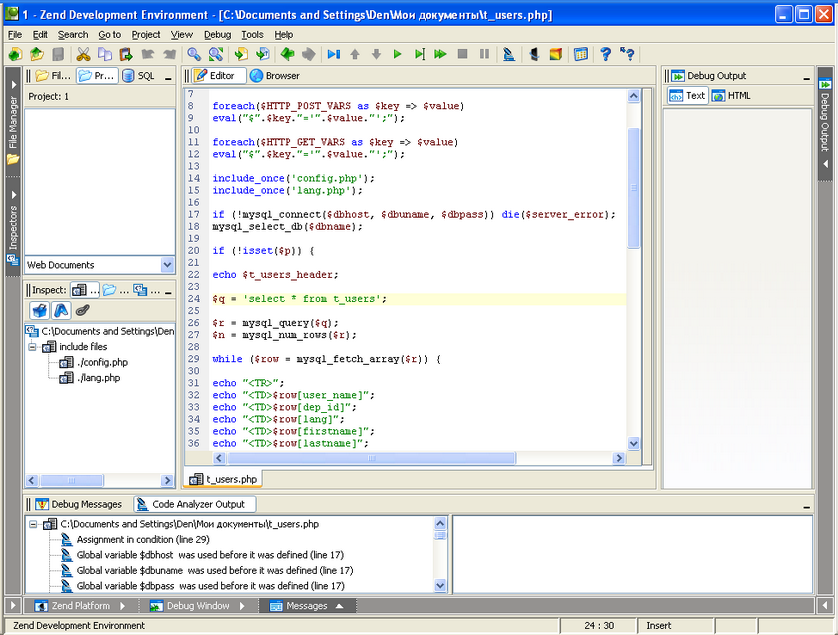The image size is (838, 635).
Task: Click the Open File toolbar icon
Action: point(36,54)
